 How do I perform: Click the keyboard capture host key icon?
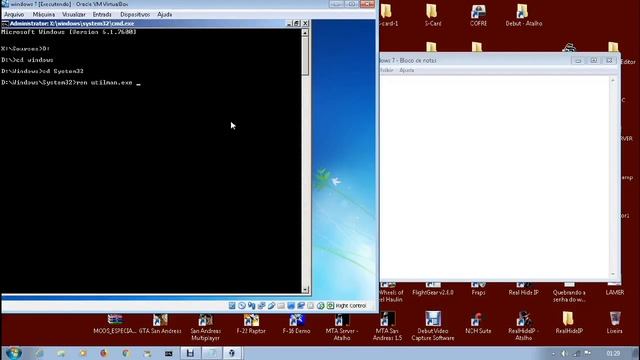point(330,306)
